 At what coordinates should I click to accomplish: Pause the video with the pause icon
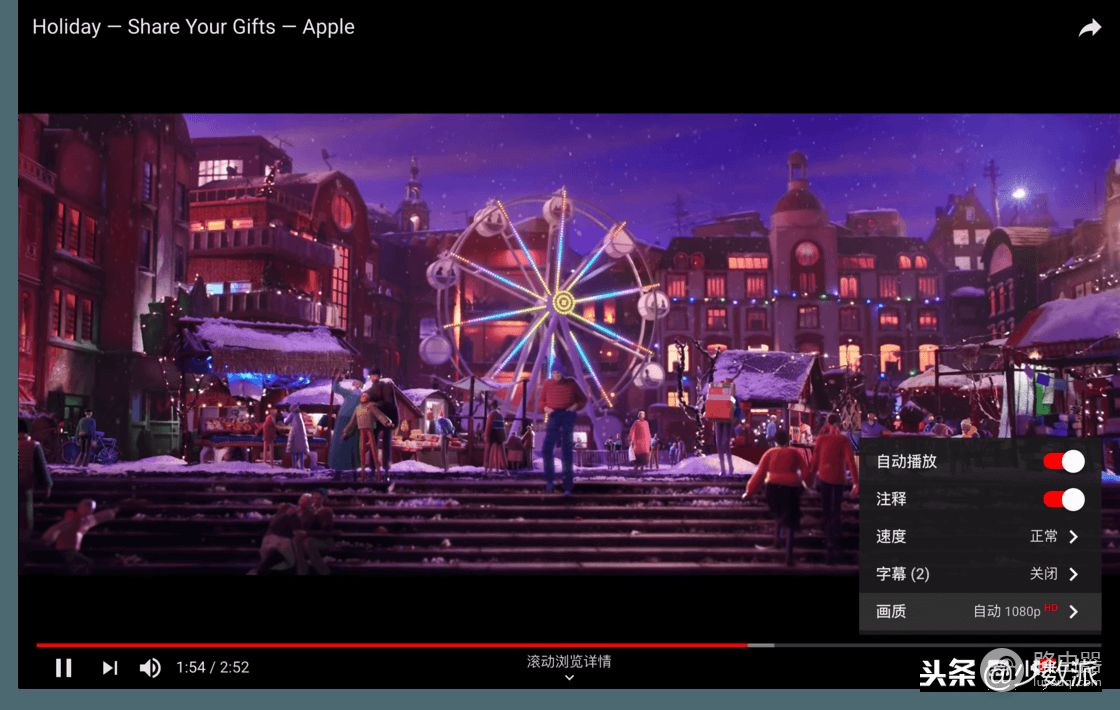(x=64, y=668)
